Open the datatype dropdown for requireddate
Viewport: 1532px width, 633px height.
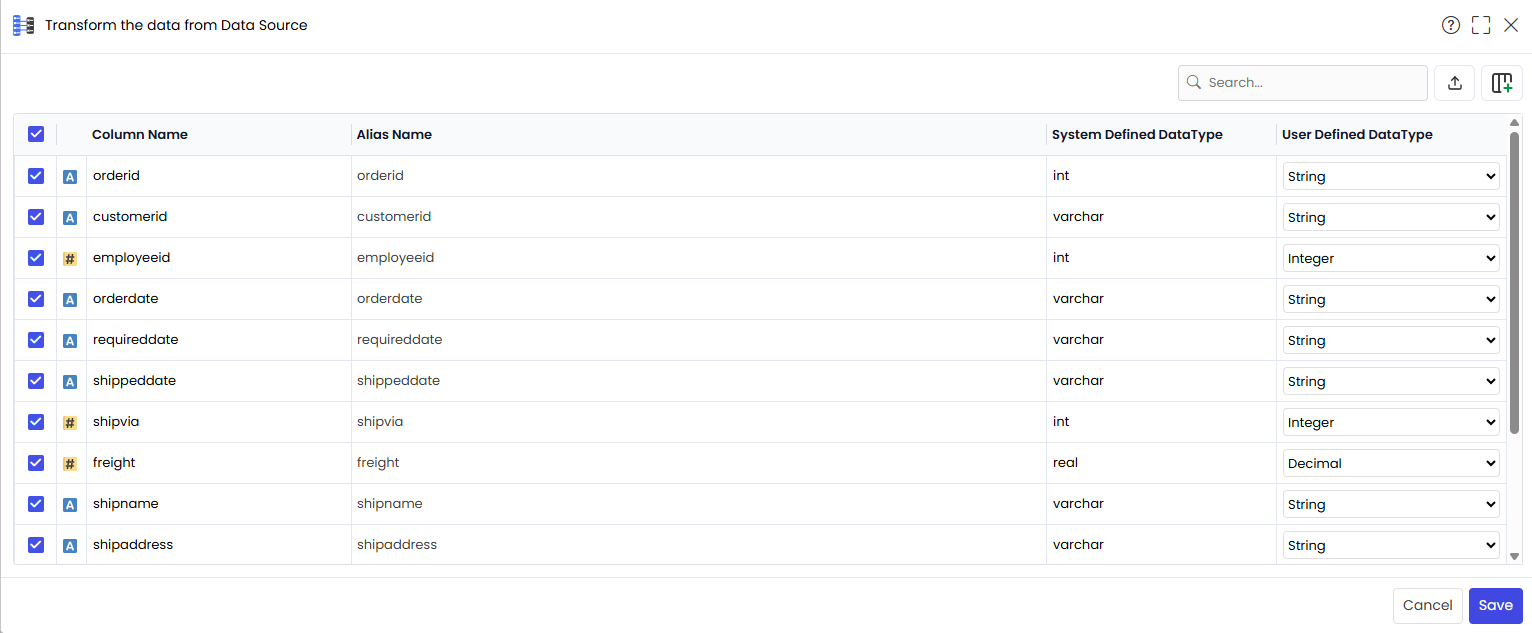1391,340
